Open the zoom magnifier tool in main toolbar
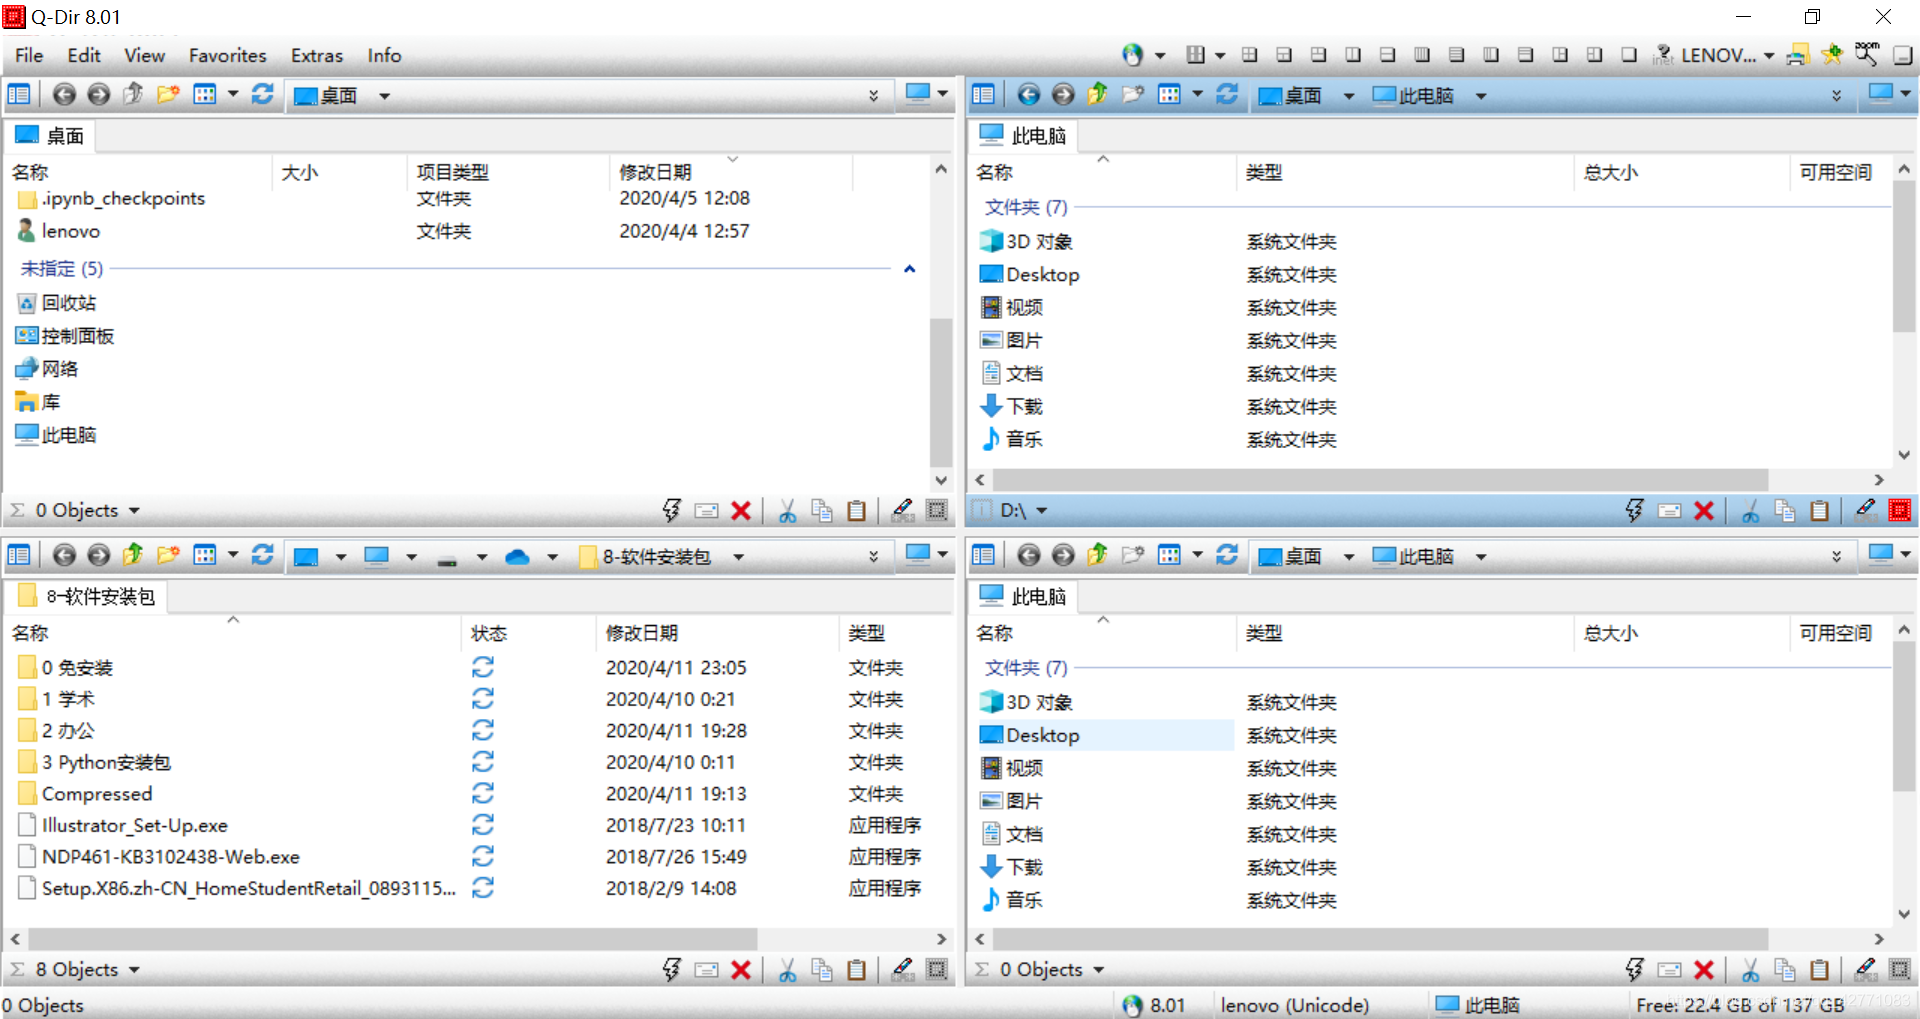Screen dimensions: 1920x1019 click(x=1867, y=54)
